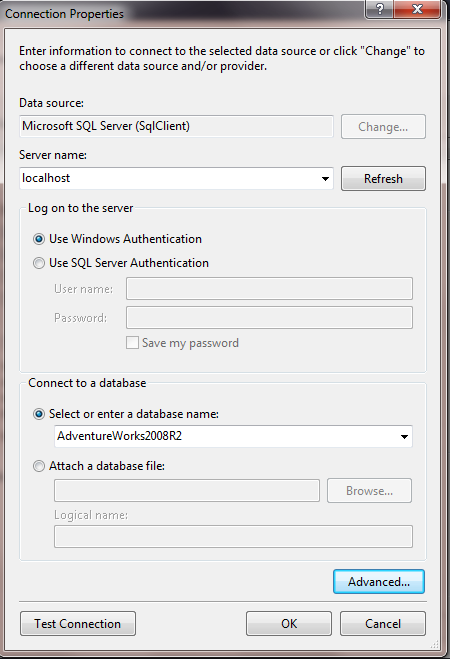Viewport: 450px width, 659px height.
Task: Confirm with the OK button
Action: 289,623
